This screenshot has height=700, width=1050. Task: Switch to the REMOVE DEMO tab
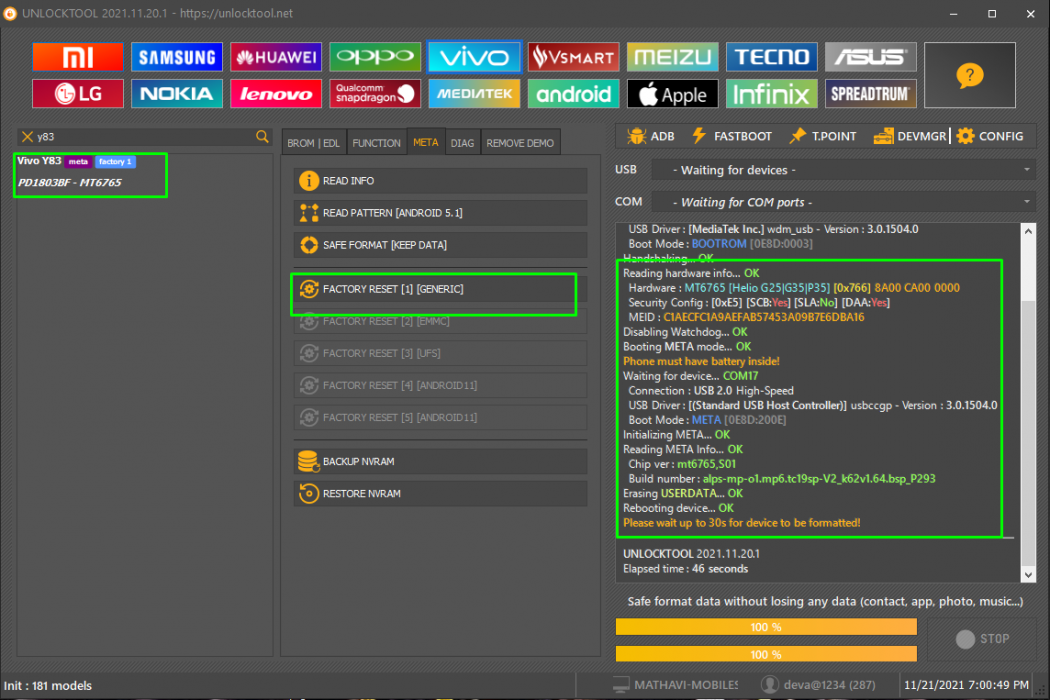coord(520,143)
